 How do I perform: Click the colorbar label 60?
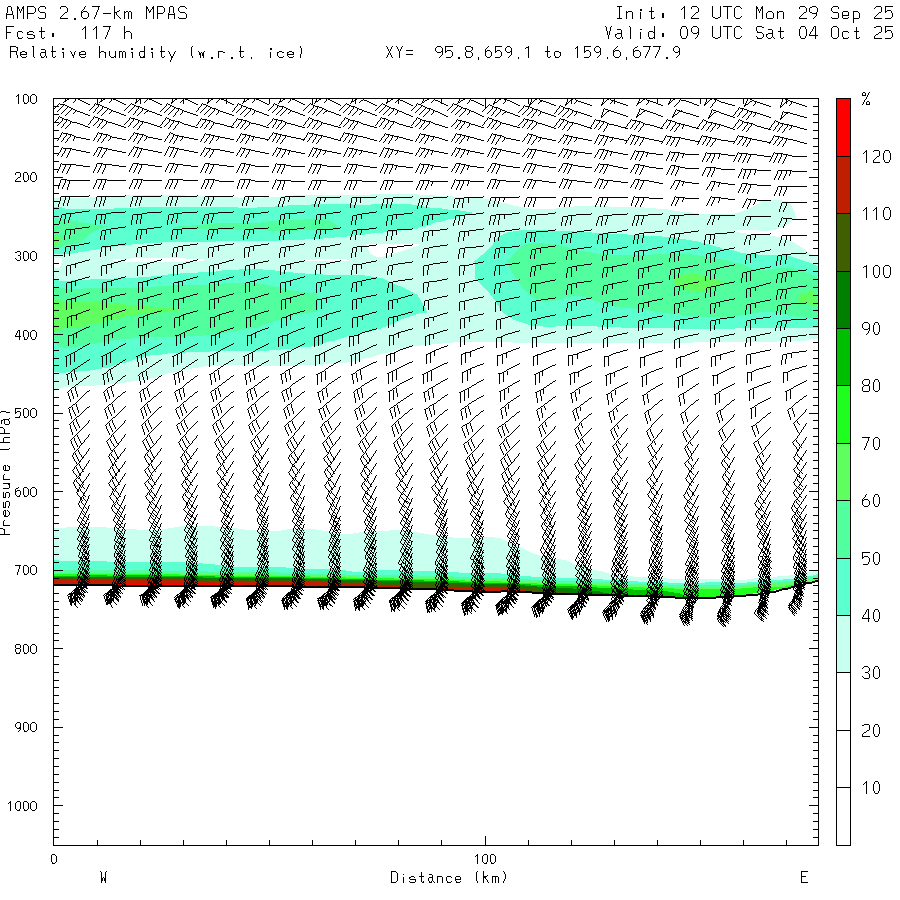coord(871,501)
